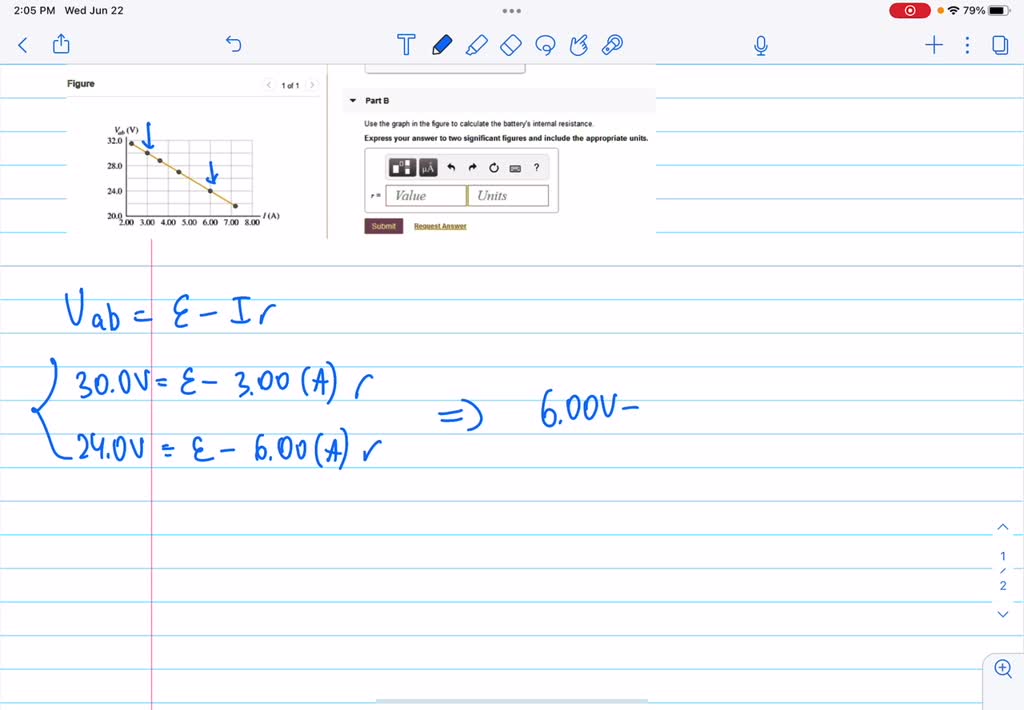Collapse the Part B section
Viewport: 1024px width, 710px height.
tap(352, 101)
